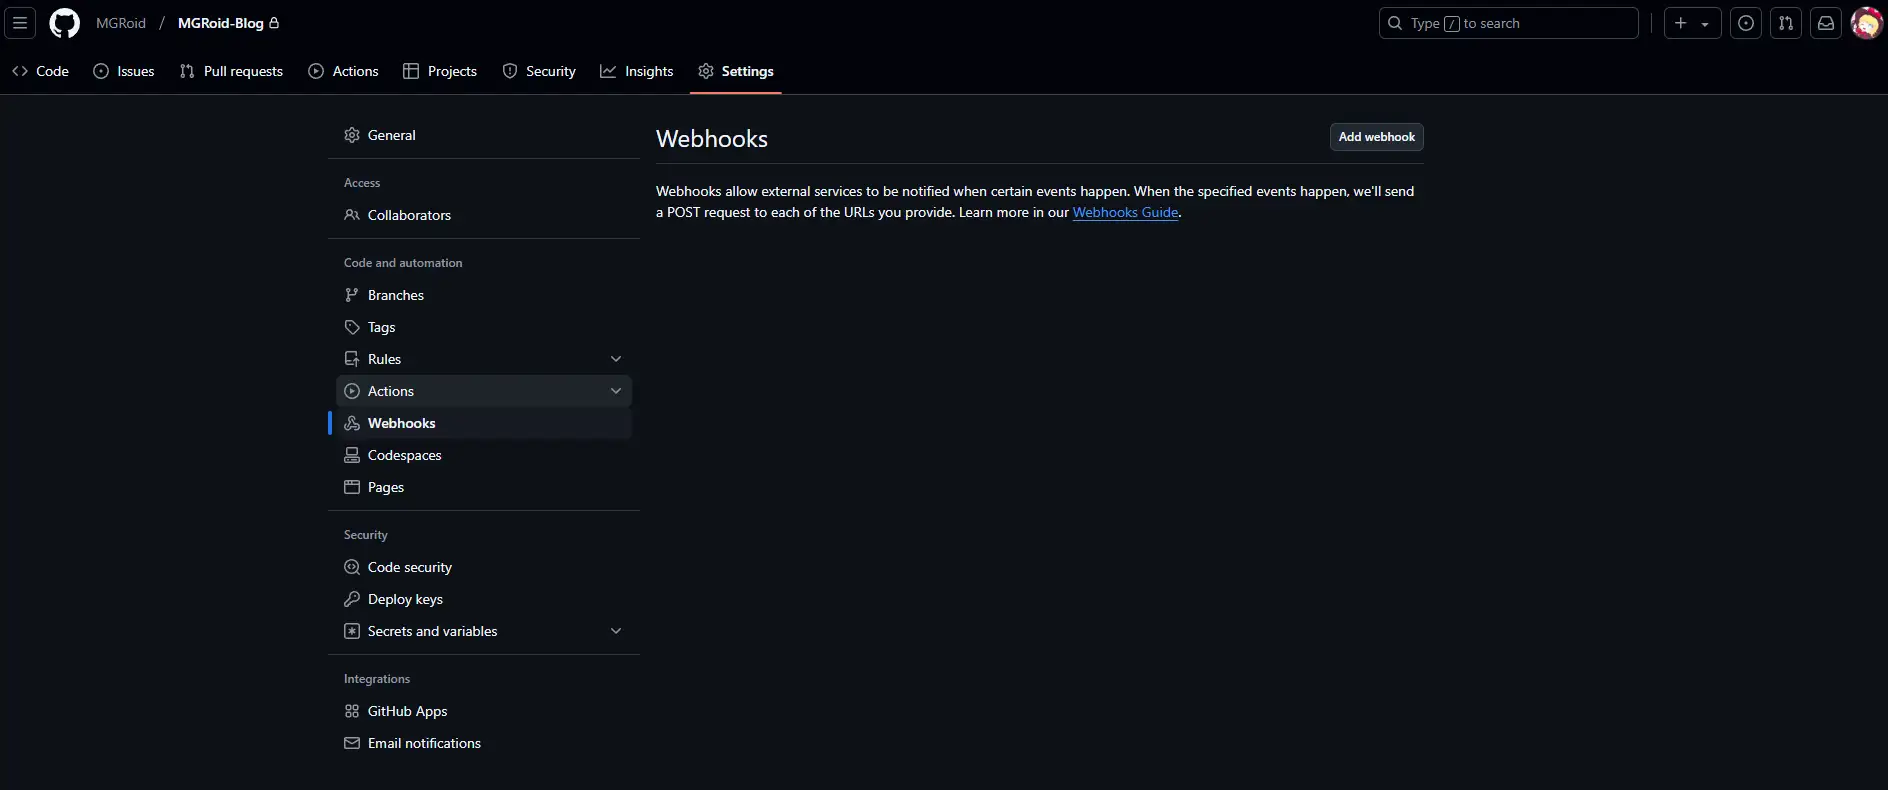
Task: Click the Add webhook button
Action: (1376, 137)
